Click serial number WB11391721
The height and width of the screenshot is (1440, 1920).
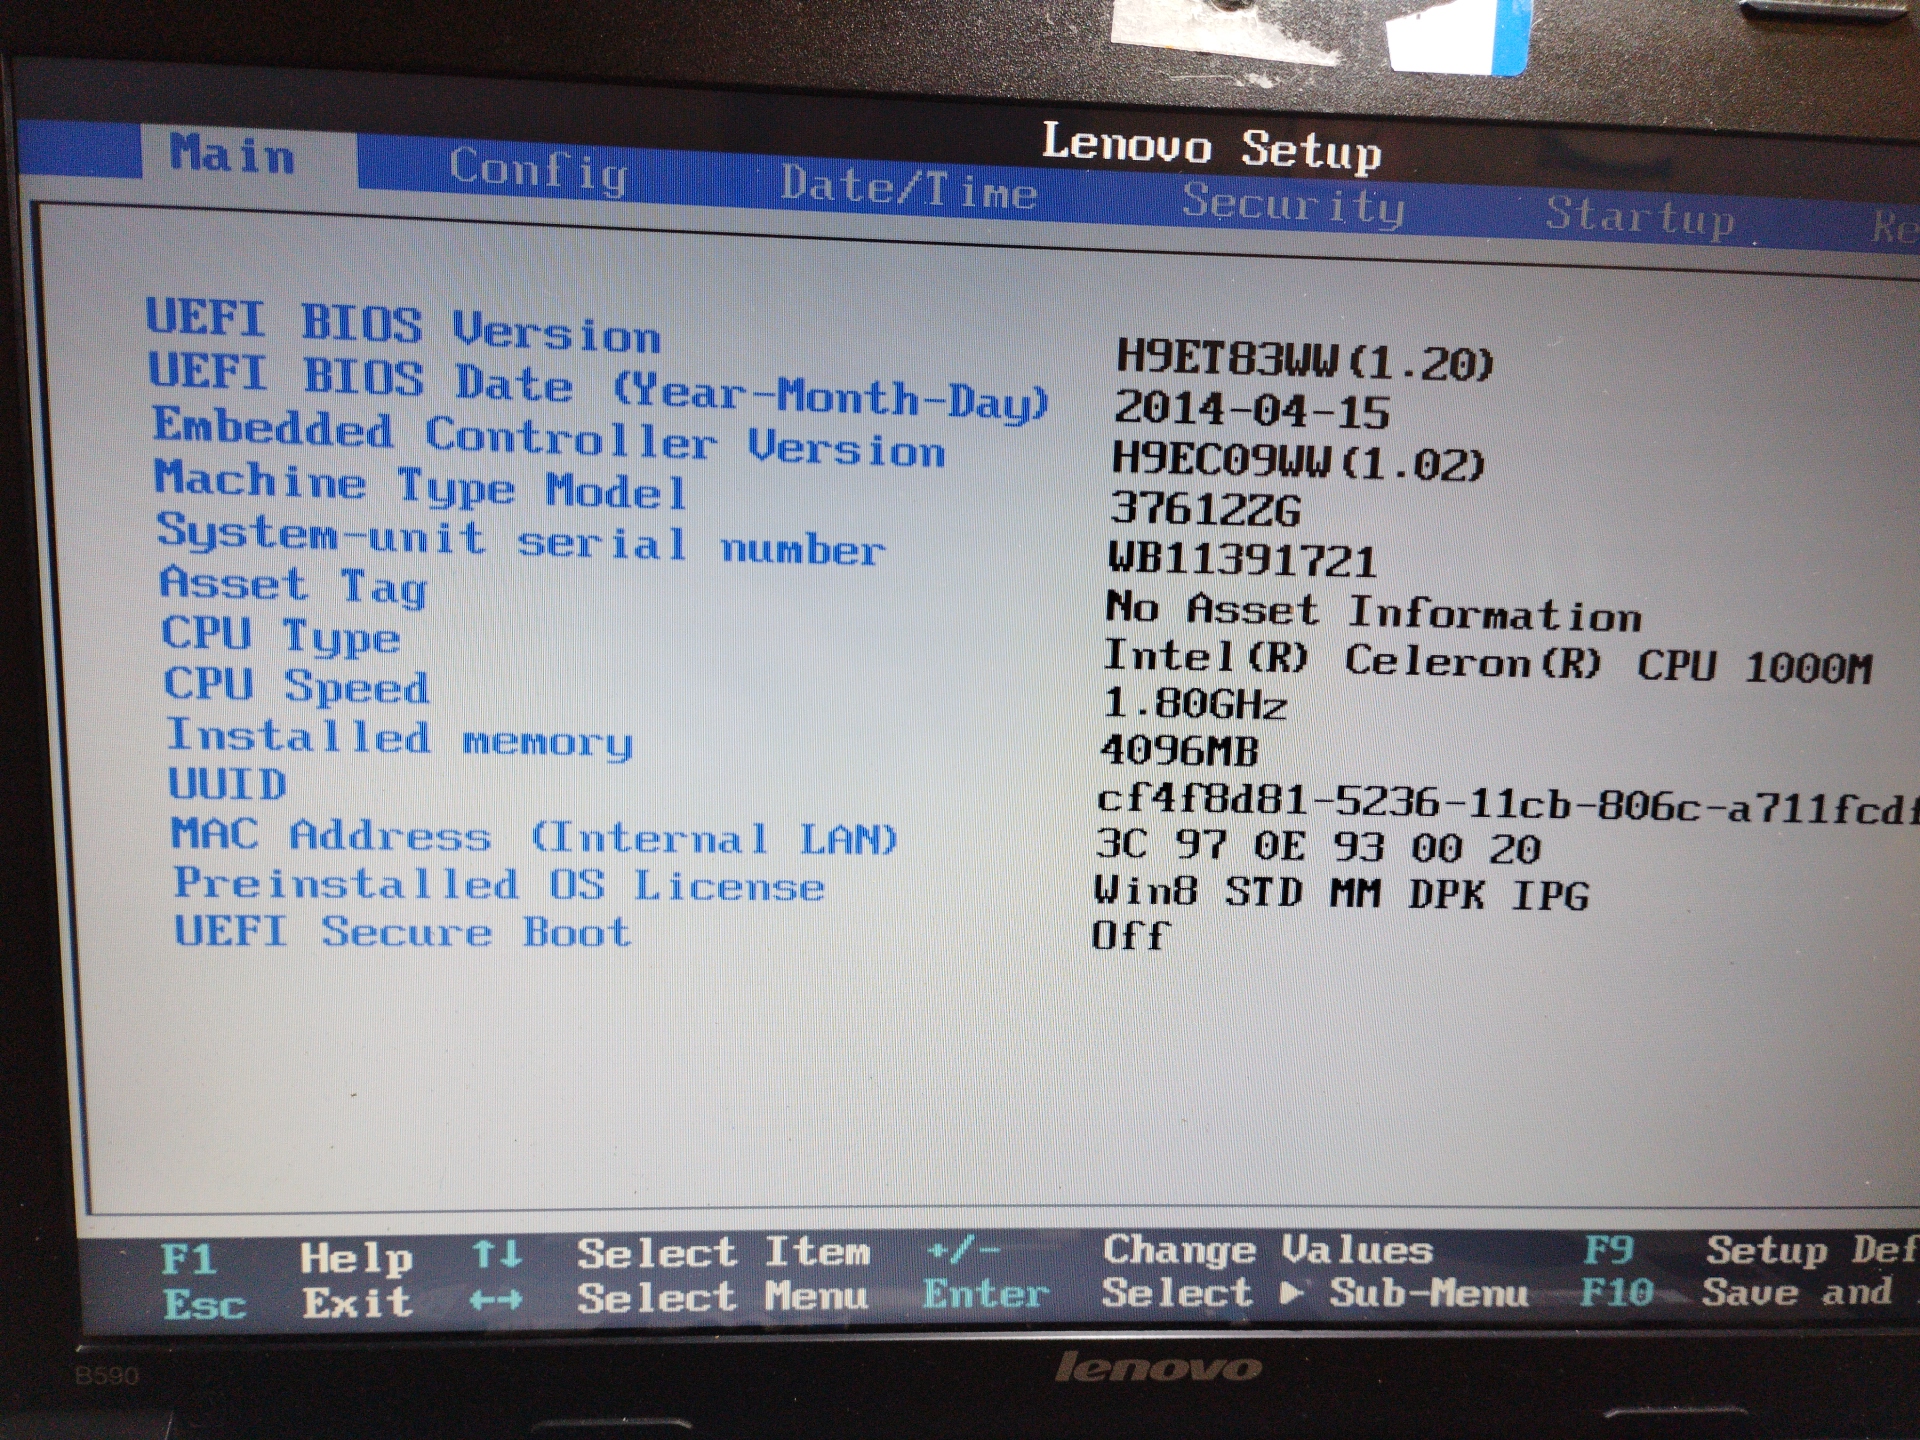coord(1243,559)
